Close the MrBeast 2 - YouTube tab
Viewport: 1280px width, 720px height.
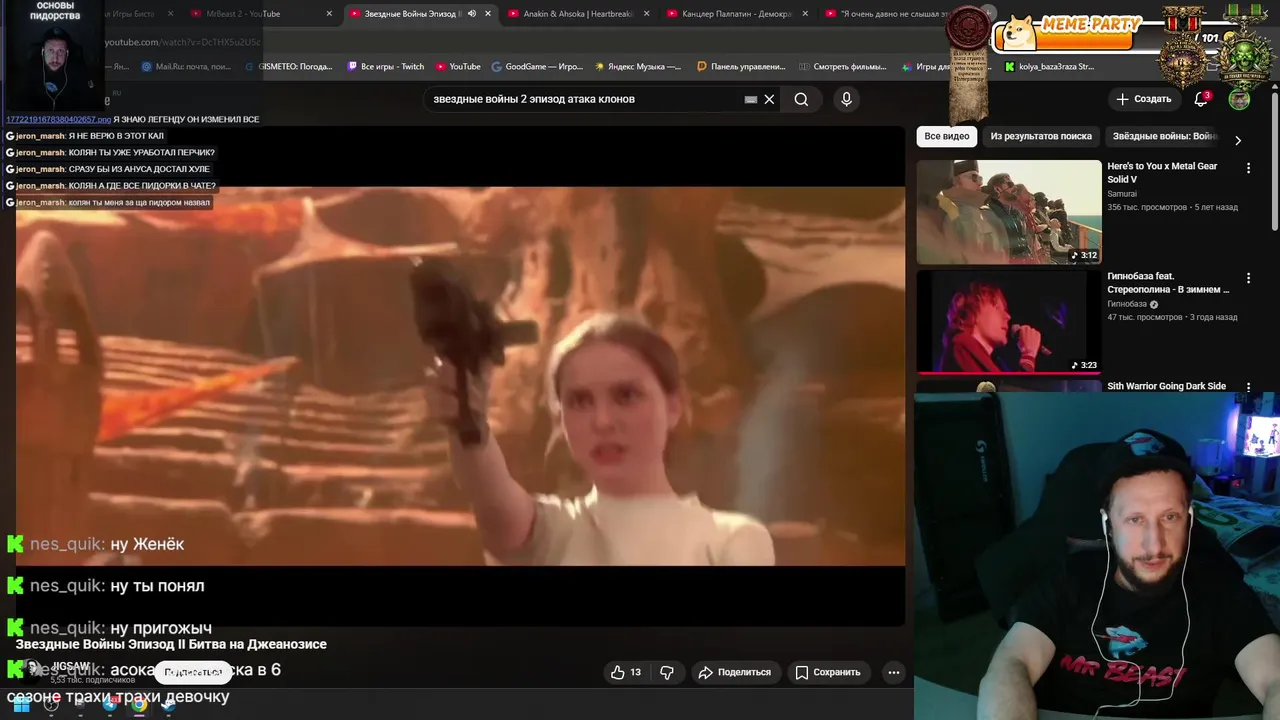(329, 14)
